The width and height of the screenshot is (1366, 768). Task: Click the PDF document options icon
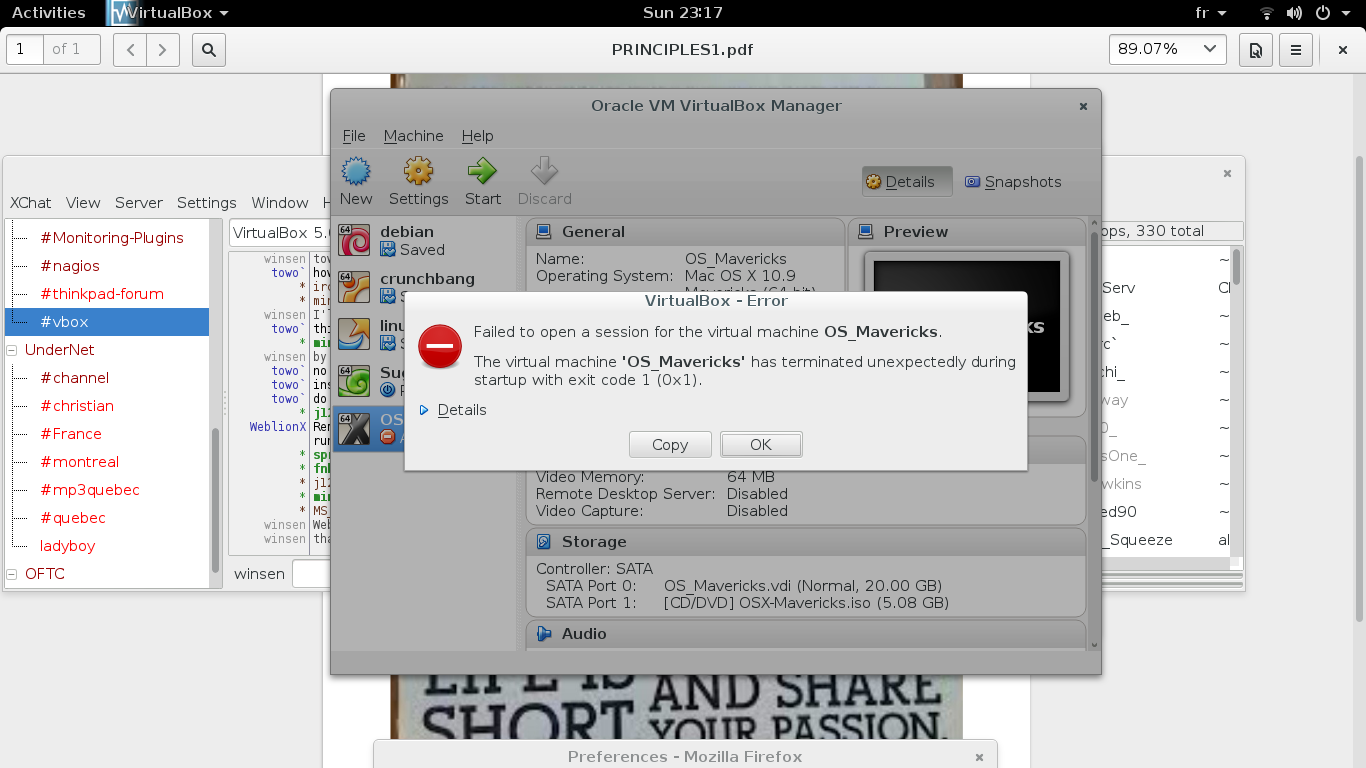[1256, 49]
